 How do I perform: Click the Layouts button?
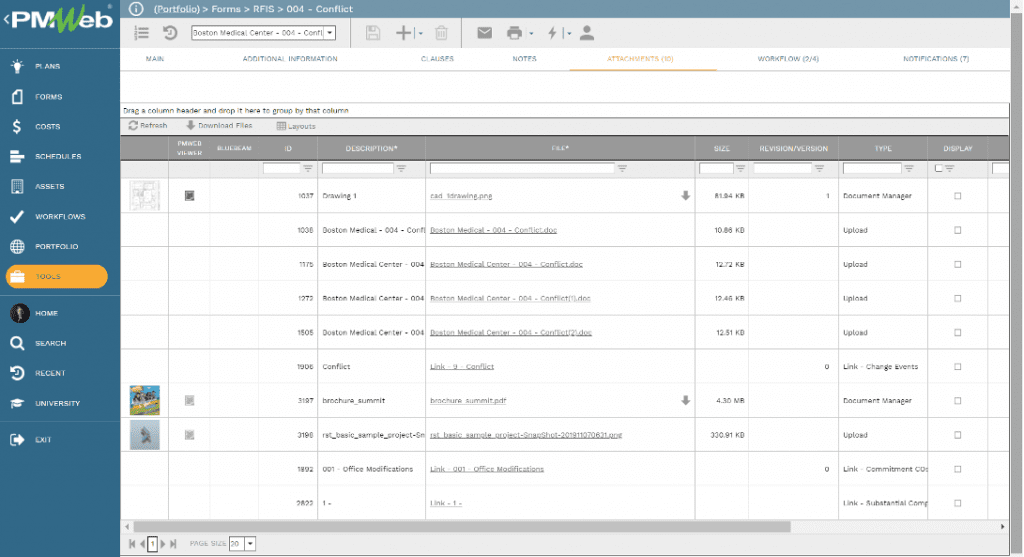pos(296,126)
